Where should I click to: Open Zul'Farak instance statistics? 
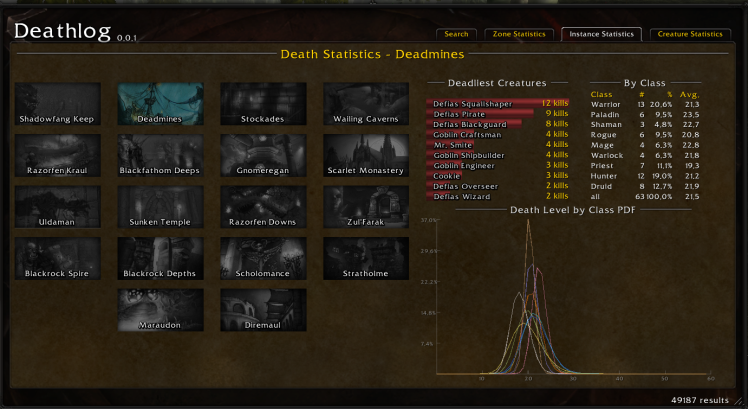click(x=366, y=207)
